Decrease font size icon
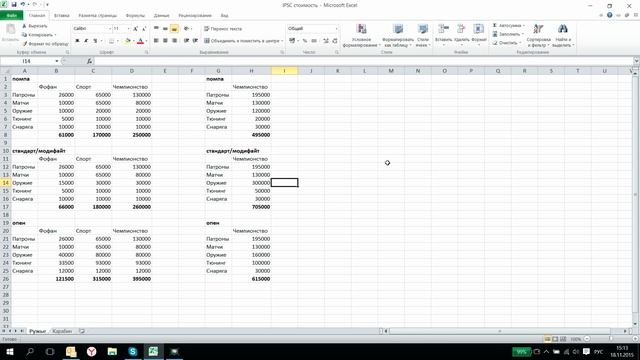This screenshot has height=360, width=640. (144, 29)
